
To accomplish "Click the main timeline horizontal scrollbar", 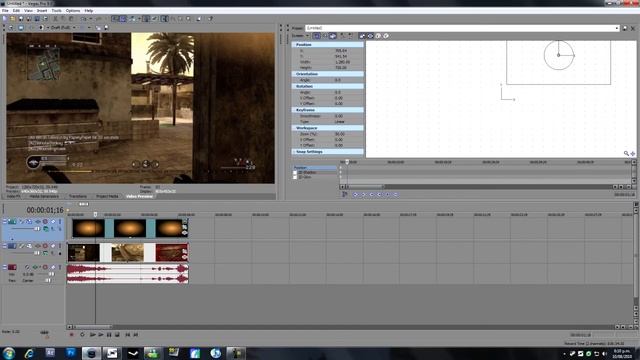I will pos(93,327).
